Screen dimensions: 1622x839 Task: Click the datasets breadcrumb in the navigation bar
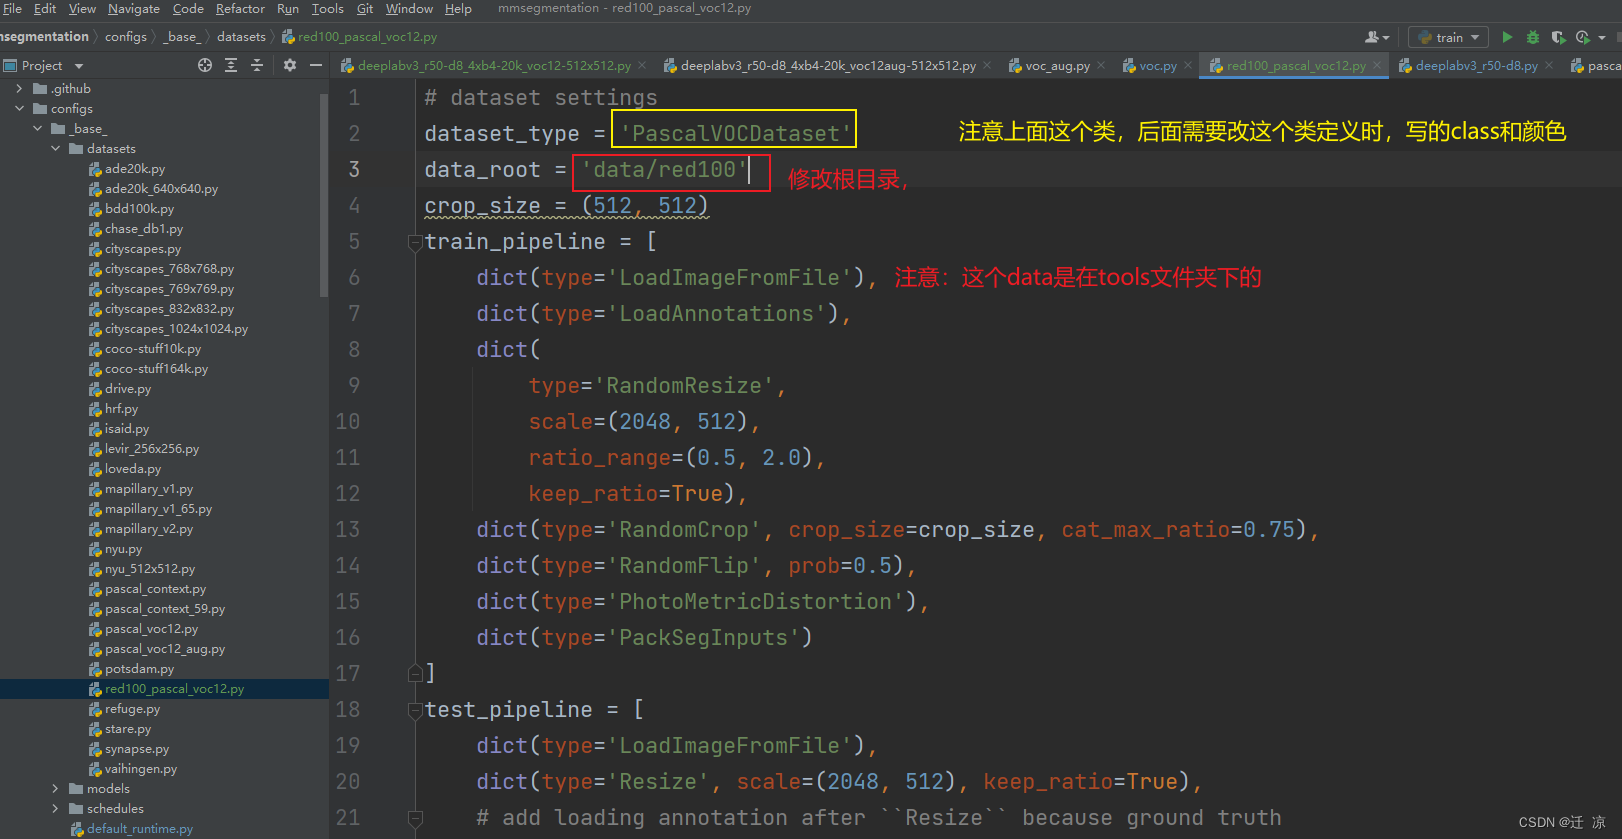241,37
